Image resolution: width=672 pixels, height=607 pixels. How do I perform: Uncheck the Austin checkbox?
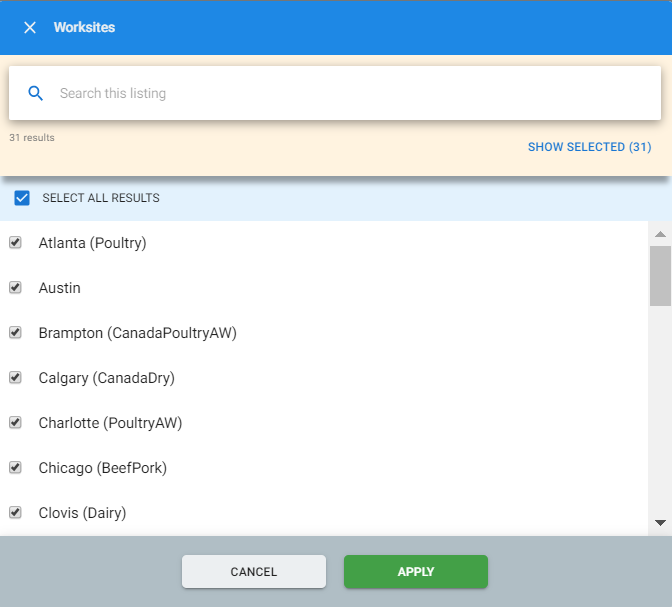tap(15, 288)
